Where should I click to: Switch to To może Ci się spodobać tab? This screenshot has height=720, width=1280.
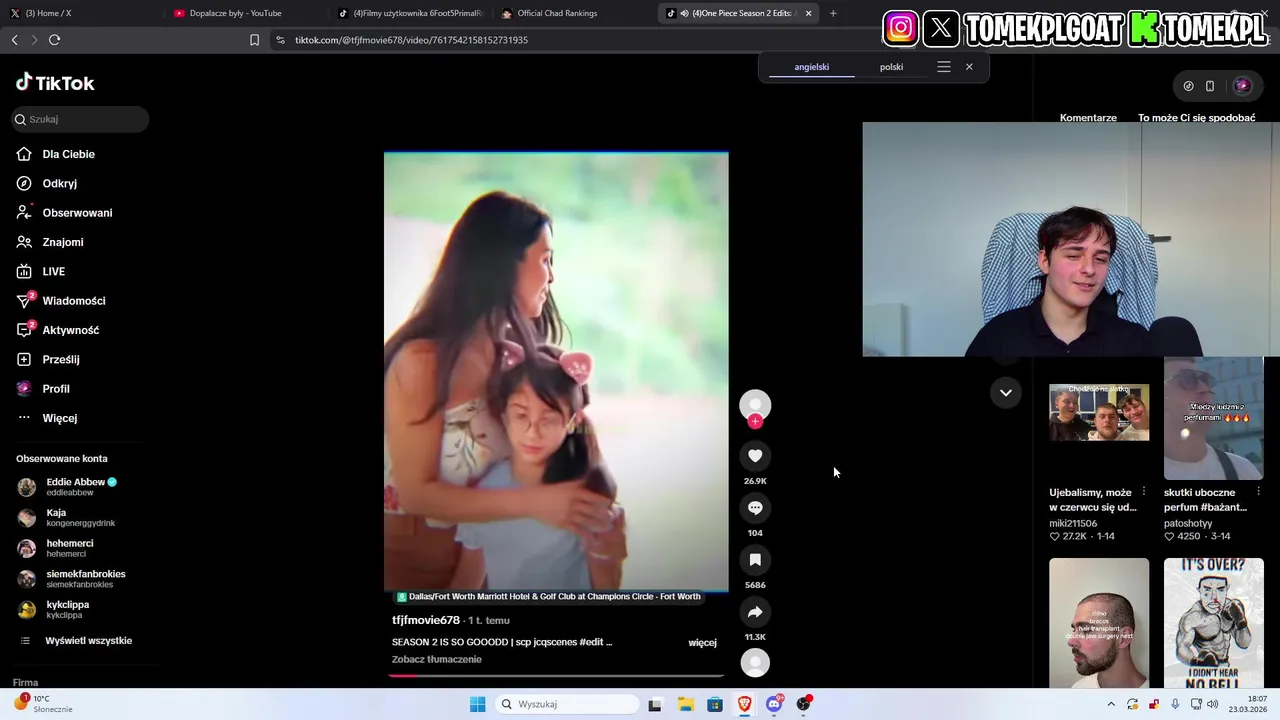pyautogui.click(x=1196, y=118)
